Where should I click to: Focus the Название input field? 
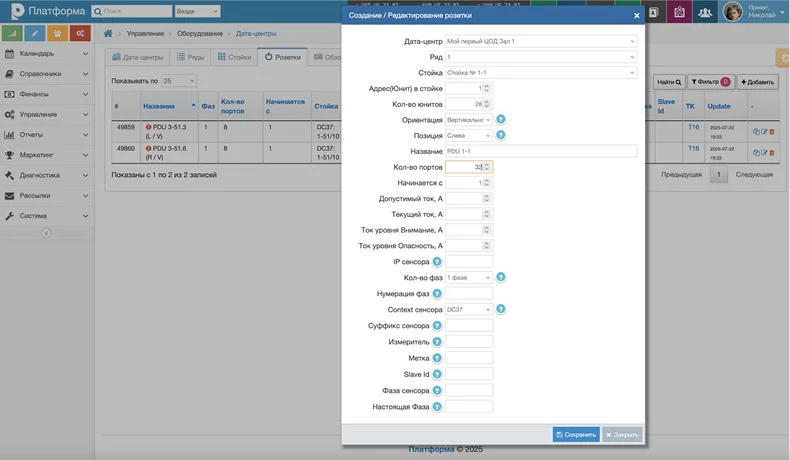(x=541, y=151)
